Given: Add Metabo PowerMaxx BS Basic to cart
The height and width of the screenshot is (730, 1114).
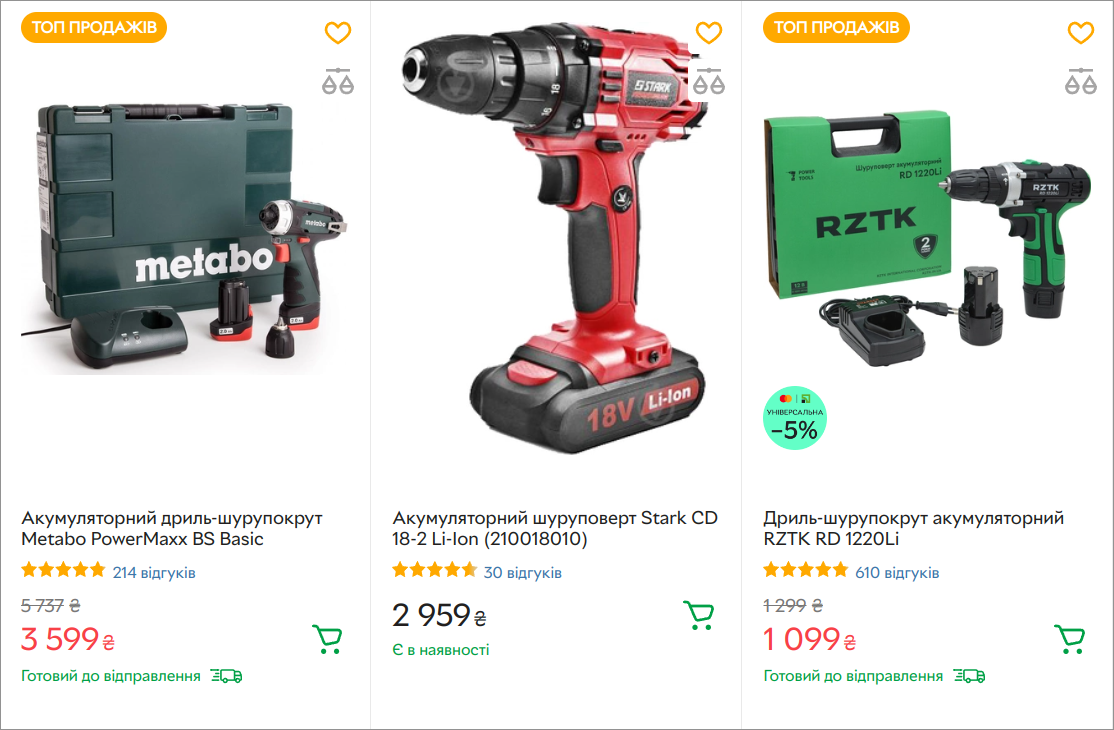Looking at the screenshot, I should [x=328, y=639].
